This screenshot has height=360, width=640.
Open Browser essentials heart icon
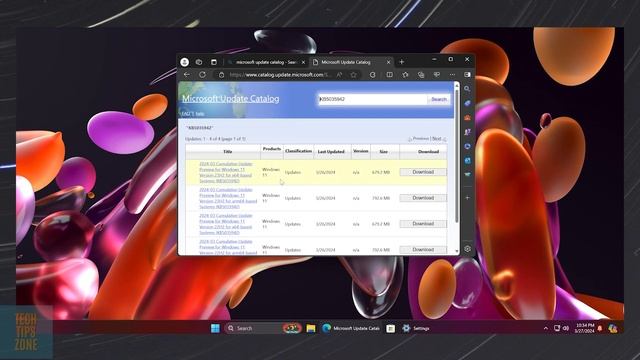click(436, 75)
